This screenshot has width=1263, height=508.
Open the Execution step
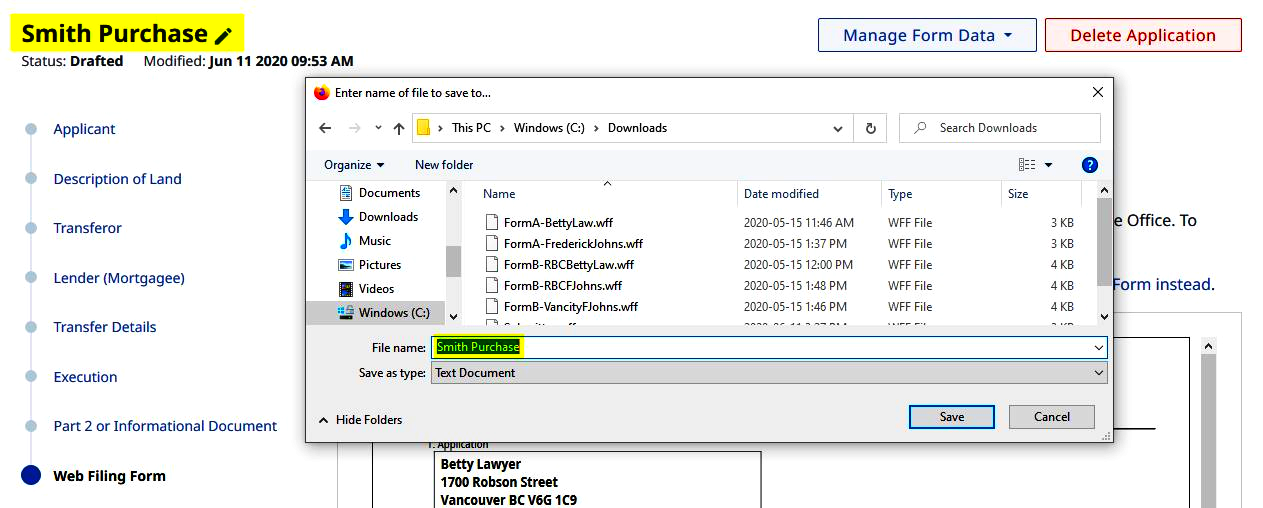coord(85,377)
